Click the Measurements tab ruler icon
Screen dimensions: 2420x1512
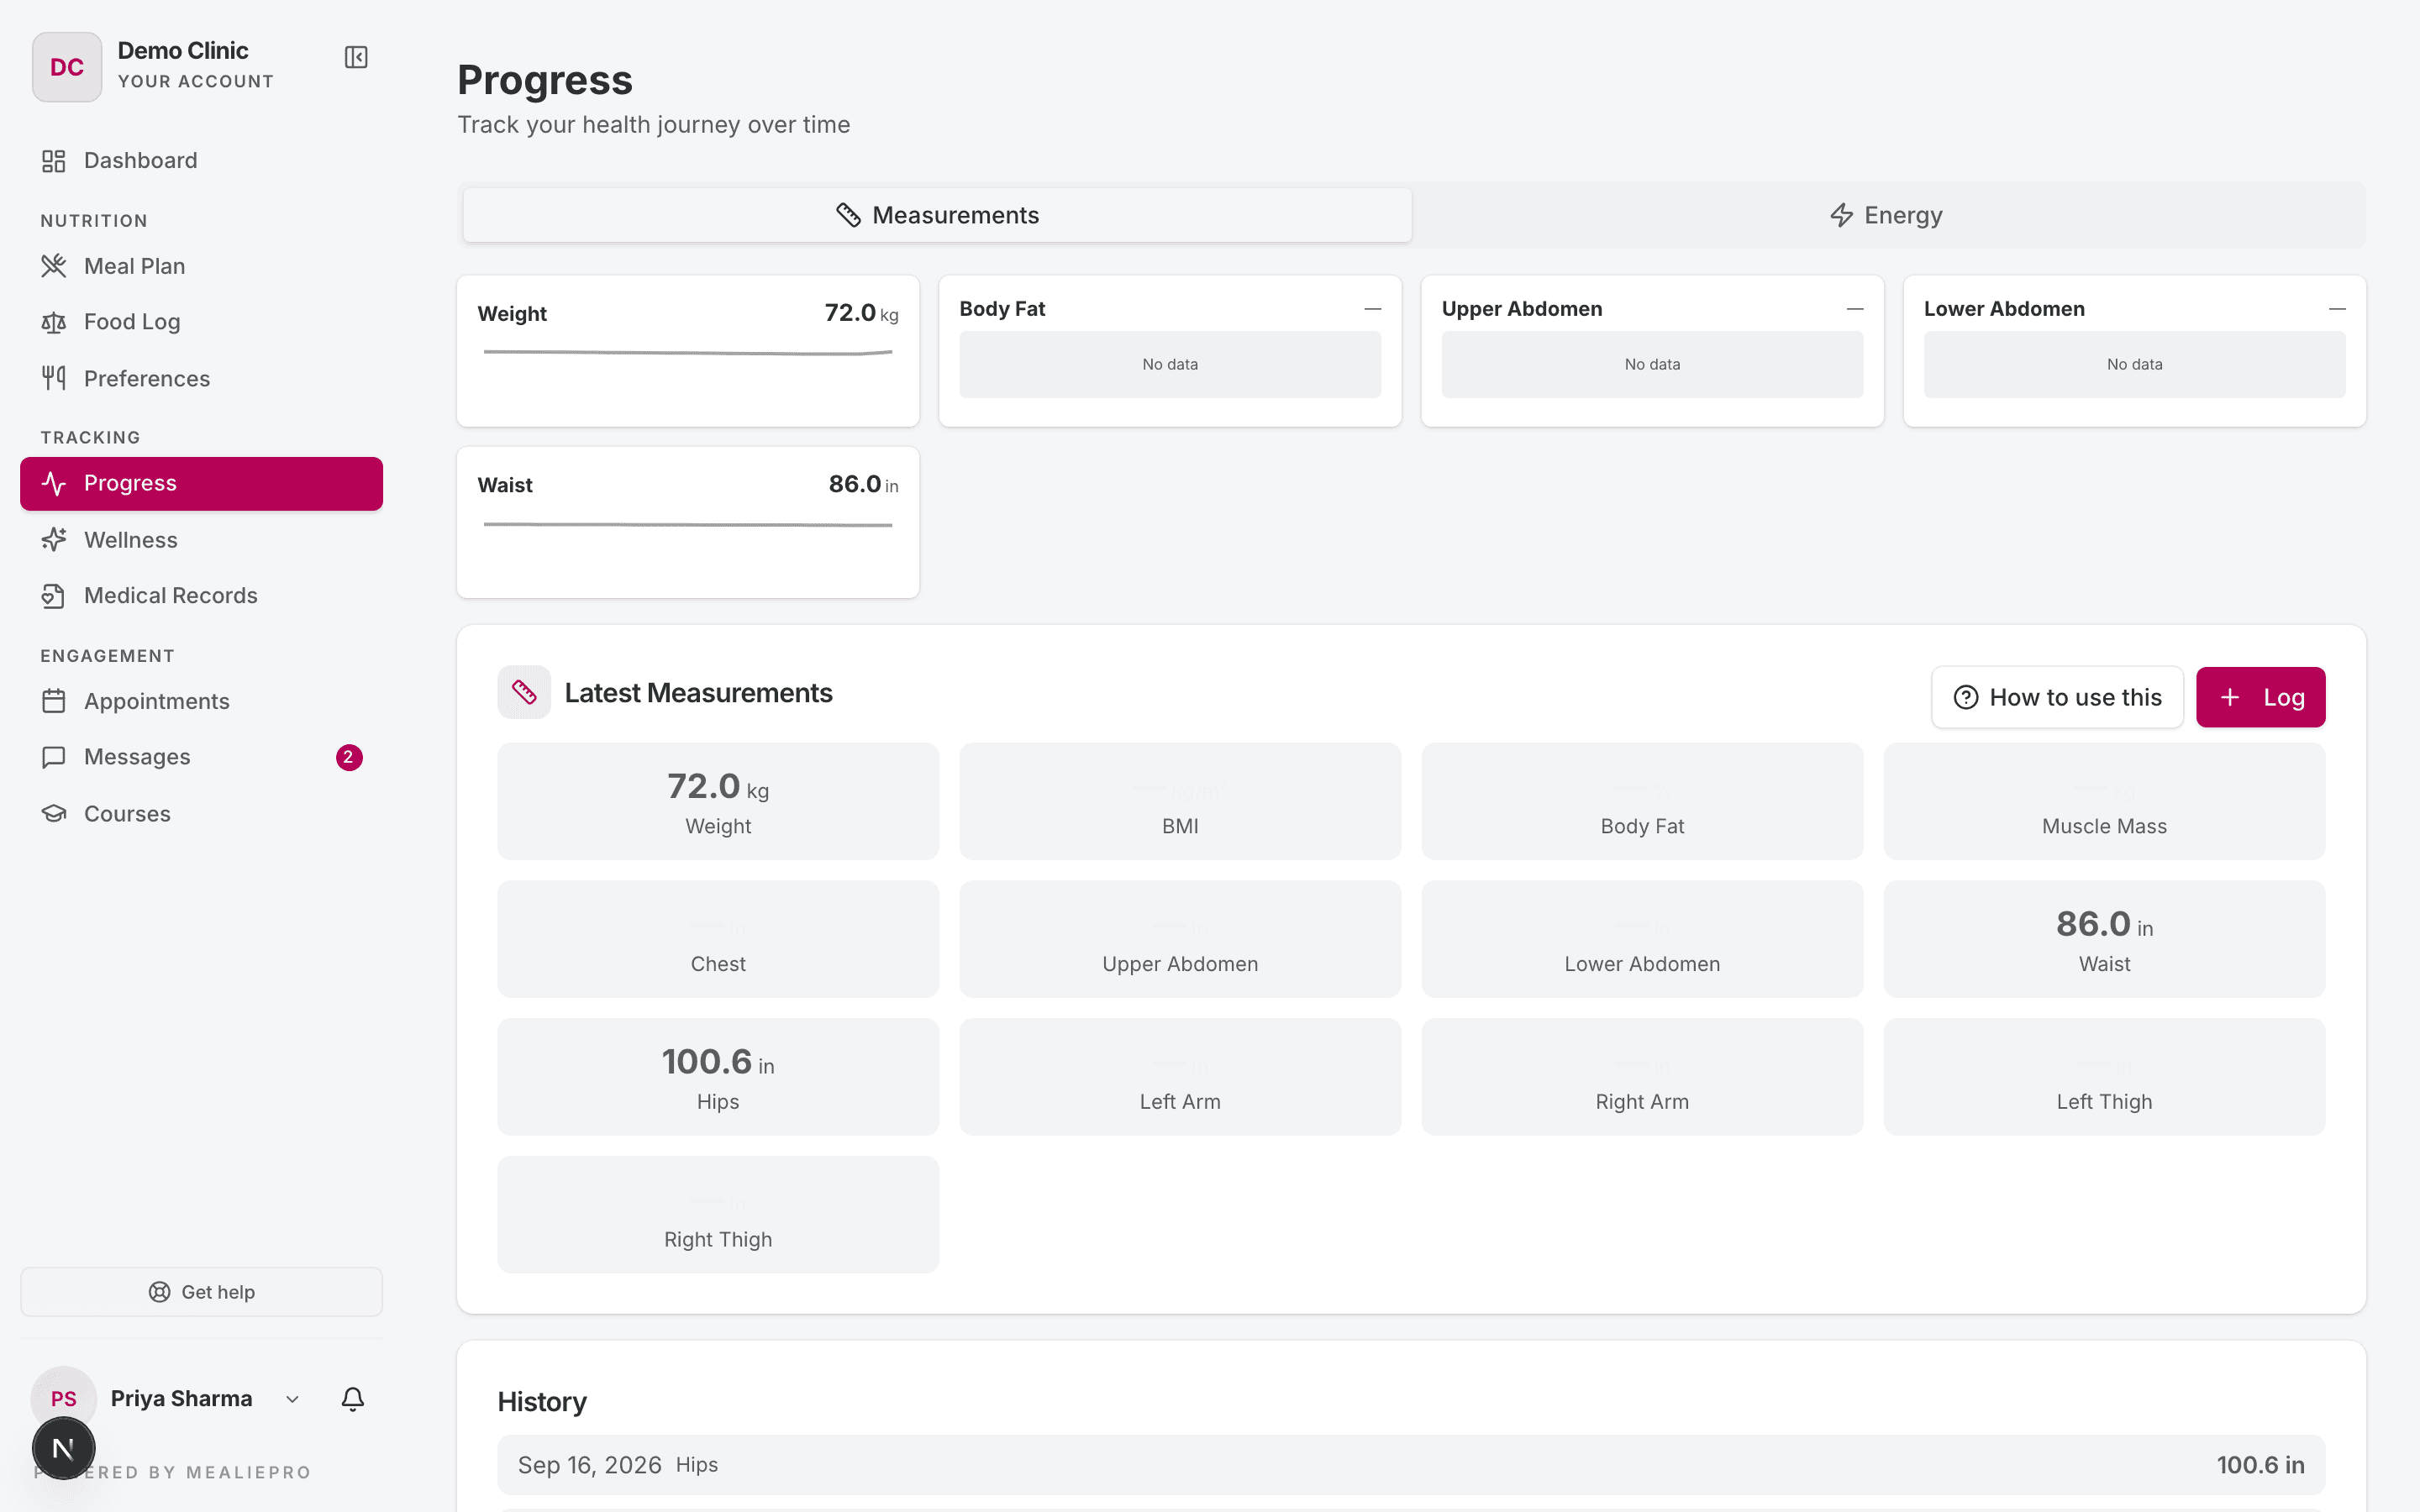(848, 215)
